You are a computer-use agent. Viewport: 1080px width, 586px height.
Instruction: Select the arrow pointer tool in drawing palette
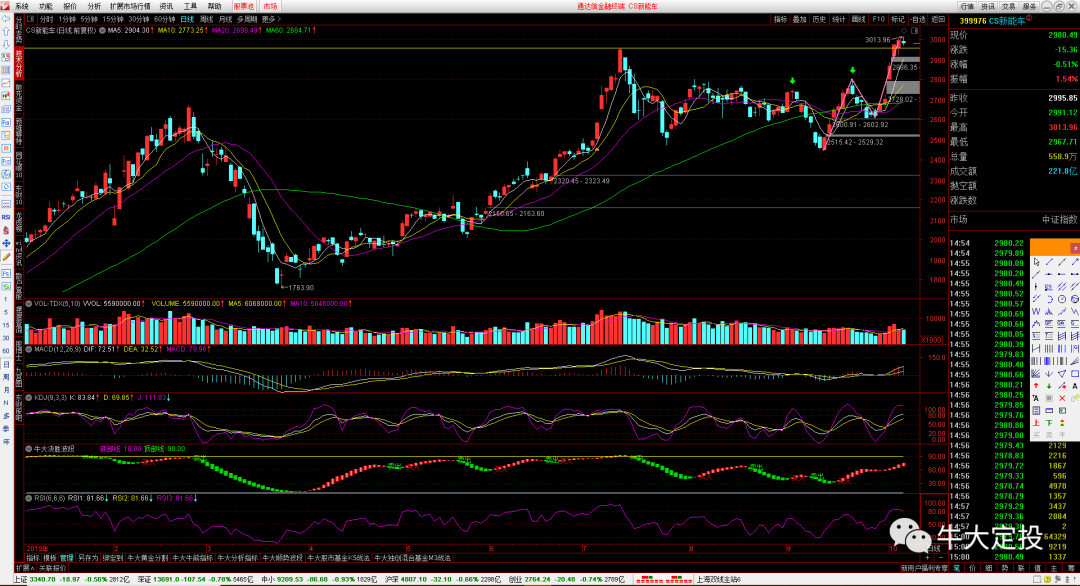pyautogui.click(x=1036, y=262)
